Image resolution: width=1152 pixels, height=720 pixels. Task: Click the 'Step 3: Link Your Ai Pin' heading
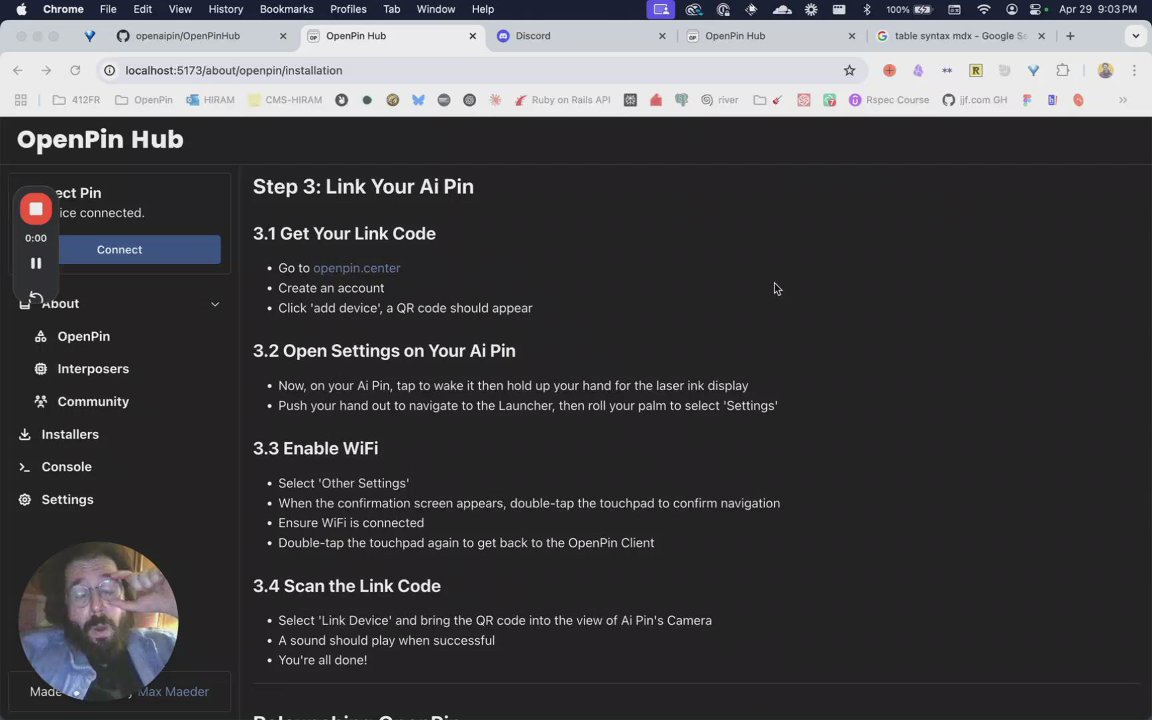363,187
